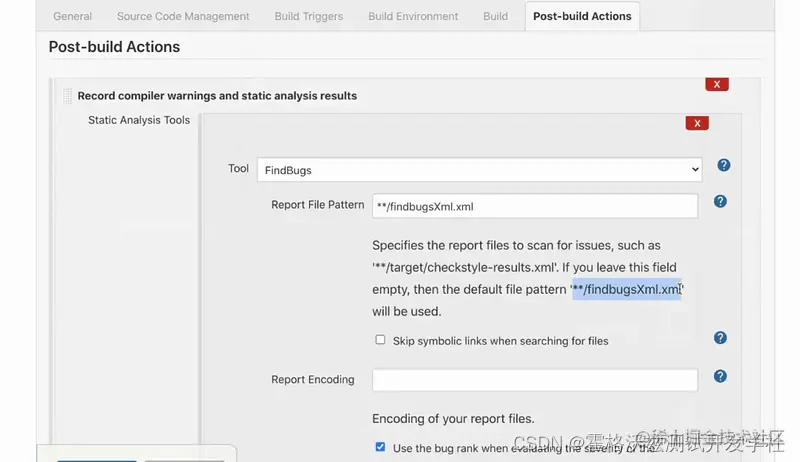
Task: Remove the FindBugs static analysis tool entry
Action: 697,123
